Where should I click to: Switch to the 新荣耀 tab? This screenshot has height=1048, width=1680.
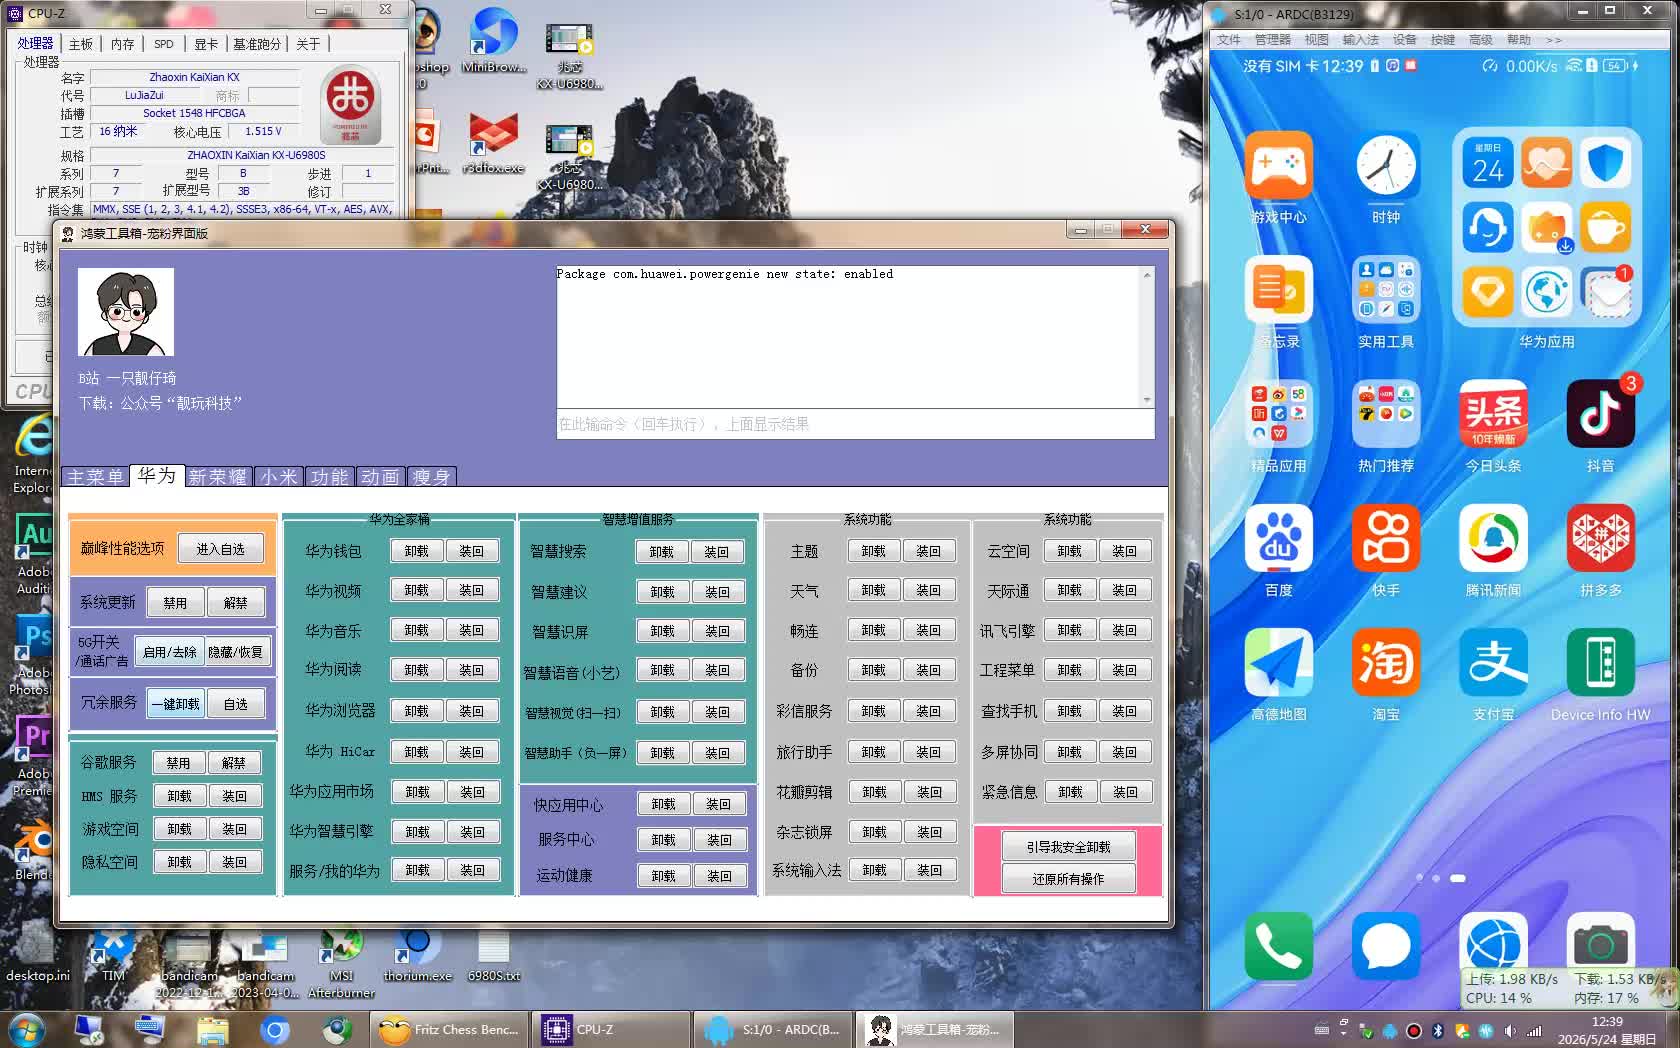click(217, 477)
